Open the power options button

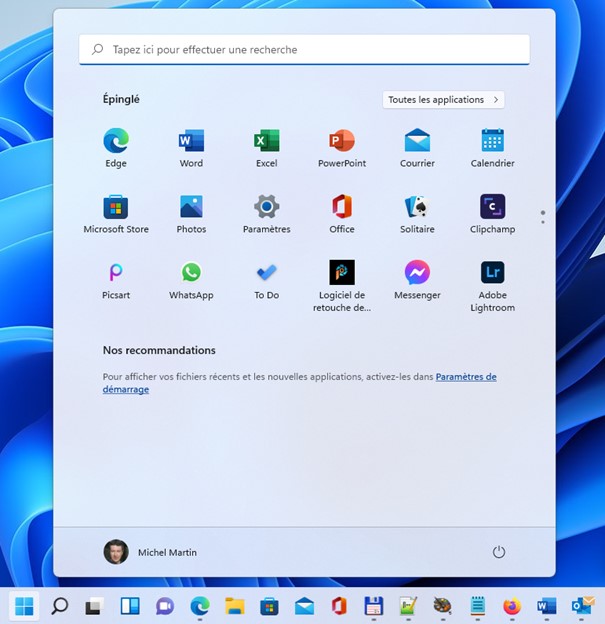click(499, 552)
